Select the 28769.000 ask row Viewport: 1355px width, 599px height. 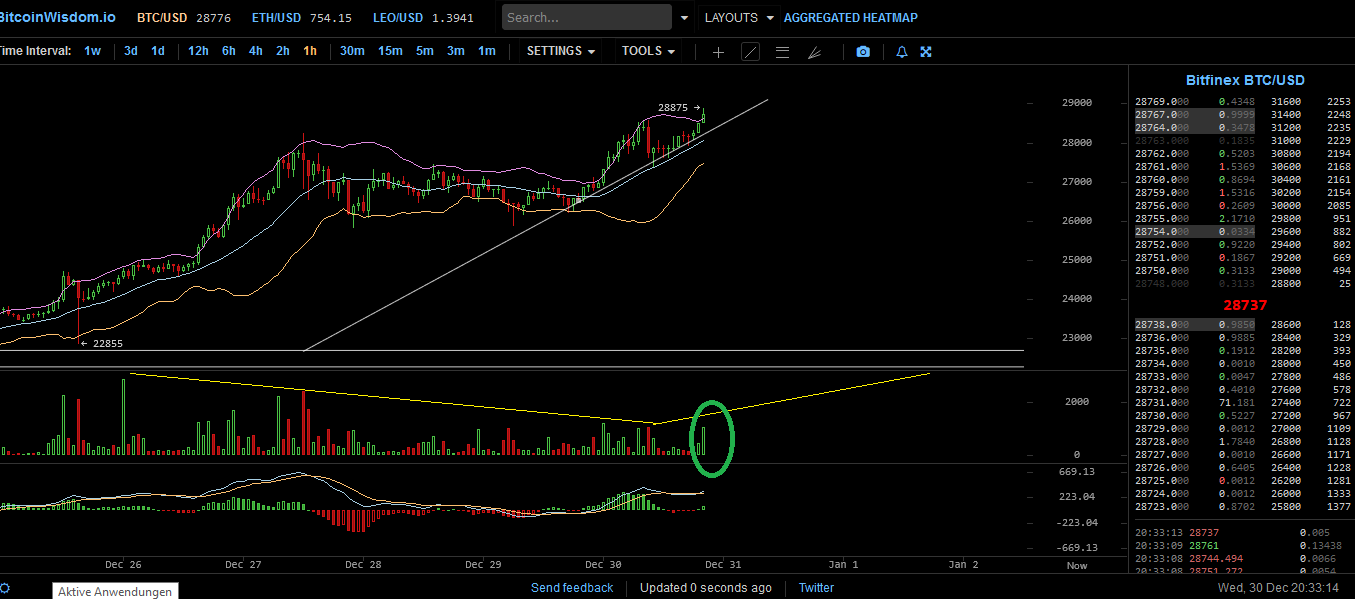point(1194,102)
